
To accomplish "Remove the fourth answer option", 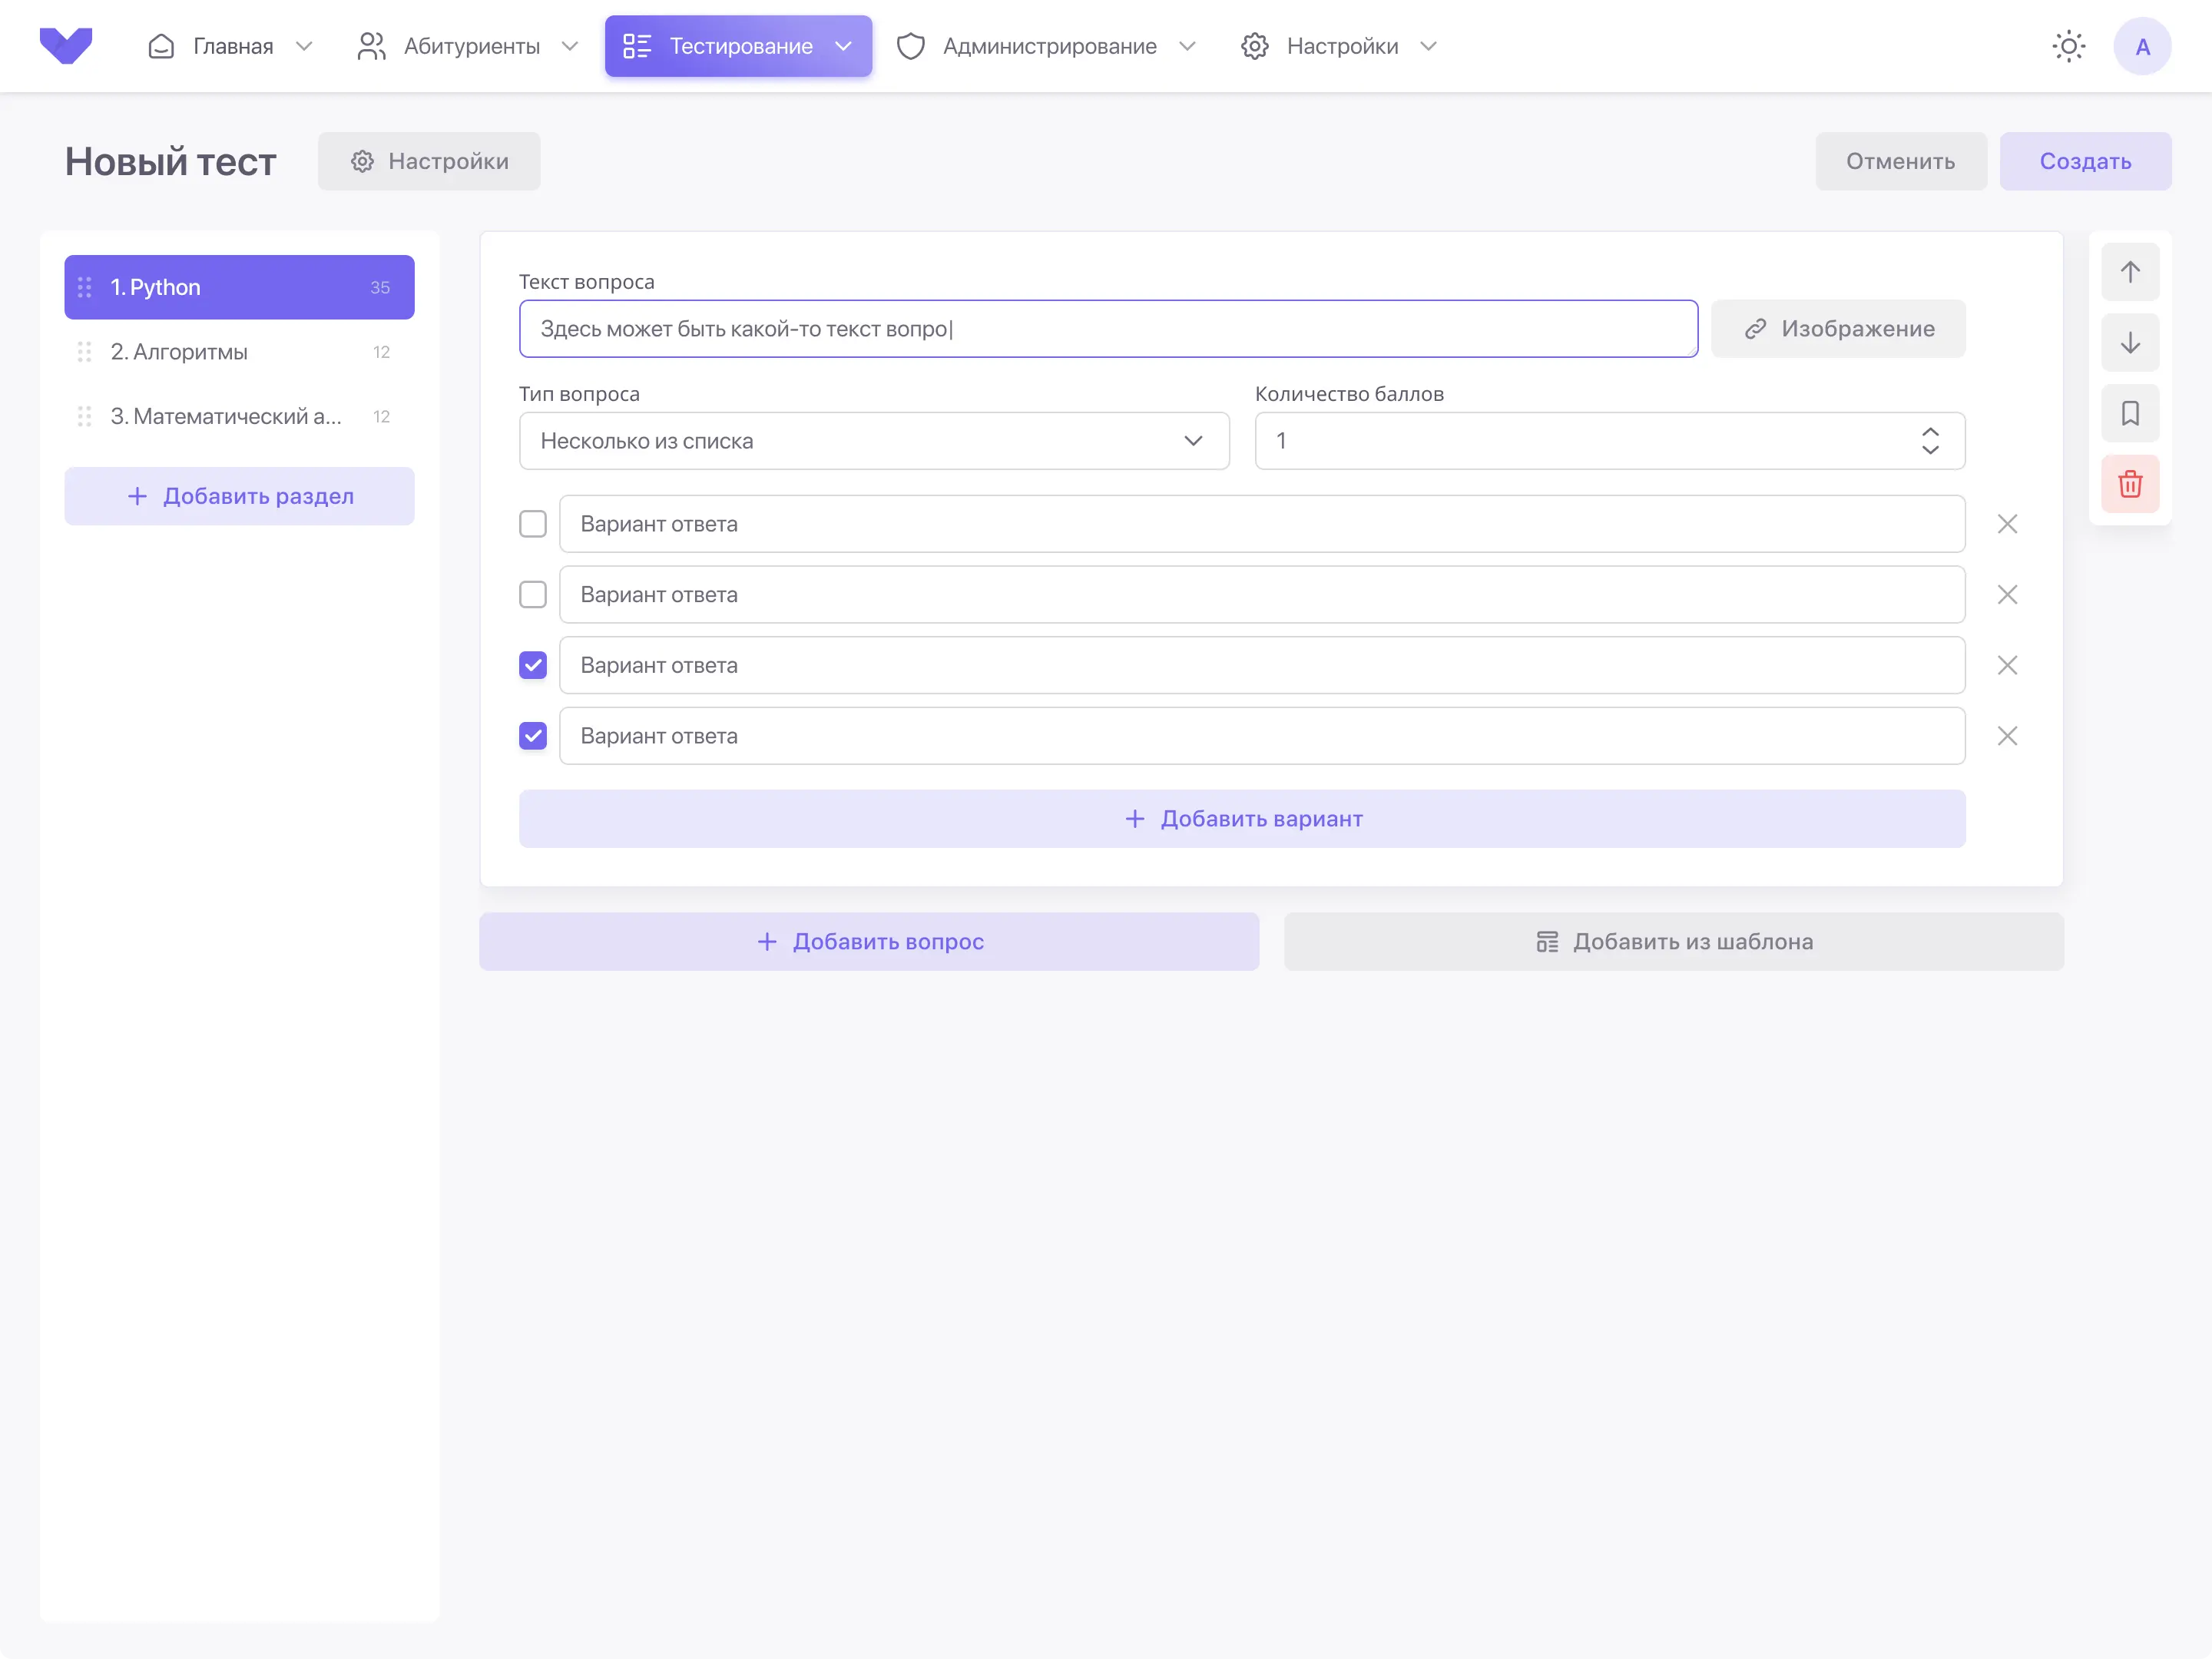I will tap(2007, 736).
